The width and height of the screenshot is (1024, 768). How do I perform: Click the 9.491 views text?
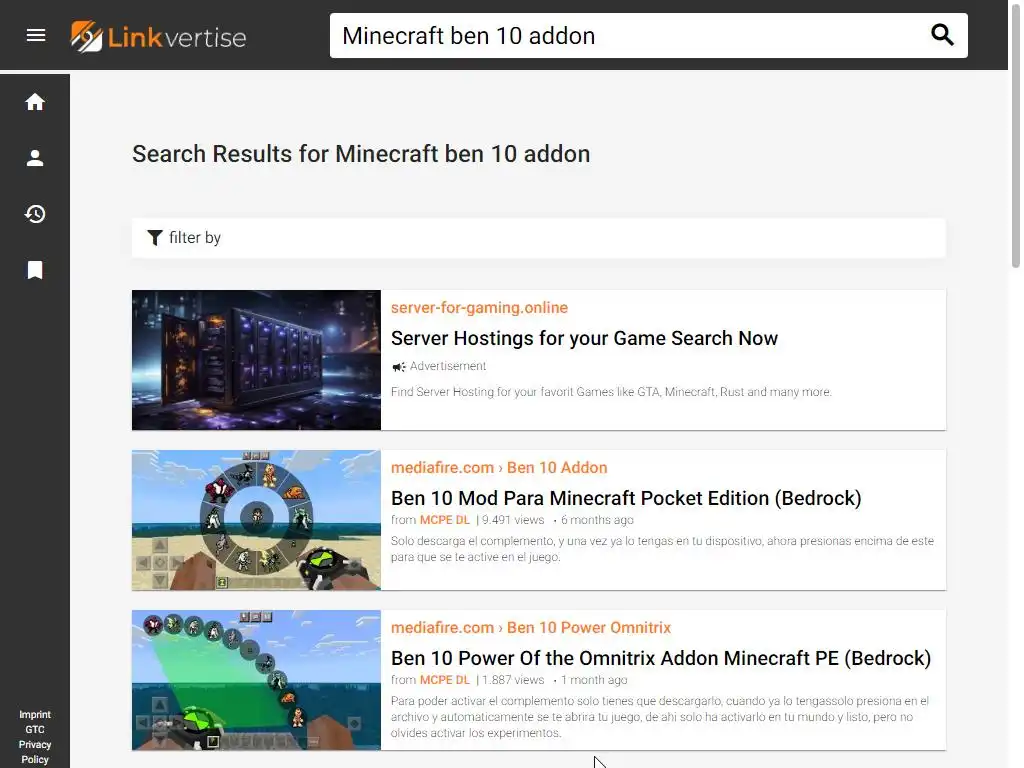[513, 520]
